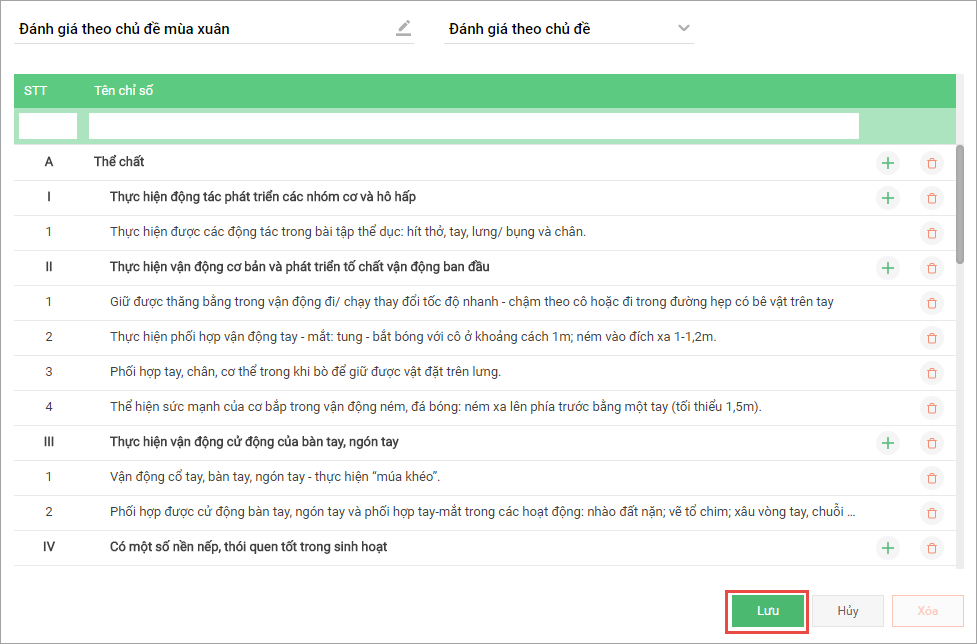This screenshot has width=977, height=644.
Task: Delete the múa khéo indicator row
Action: (x=932, y=477)
